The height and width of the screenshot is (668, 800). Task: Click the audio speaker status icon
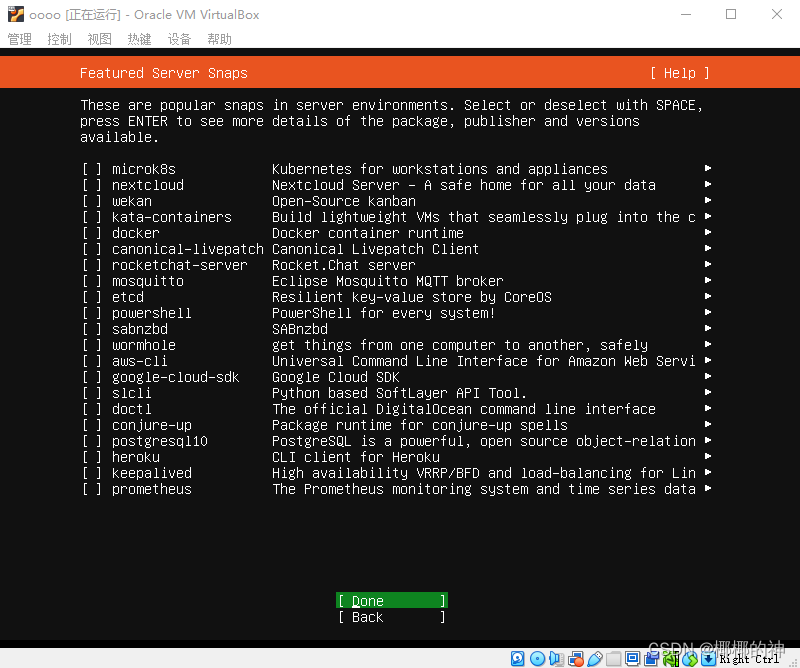pyautogui.click(x=556, y=659)
